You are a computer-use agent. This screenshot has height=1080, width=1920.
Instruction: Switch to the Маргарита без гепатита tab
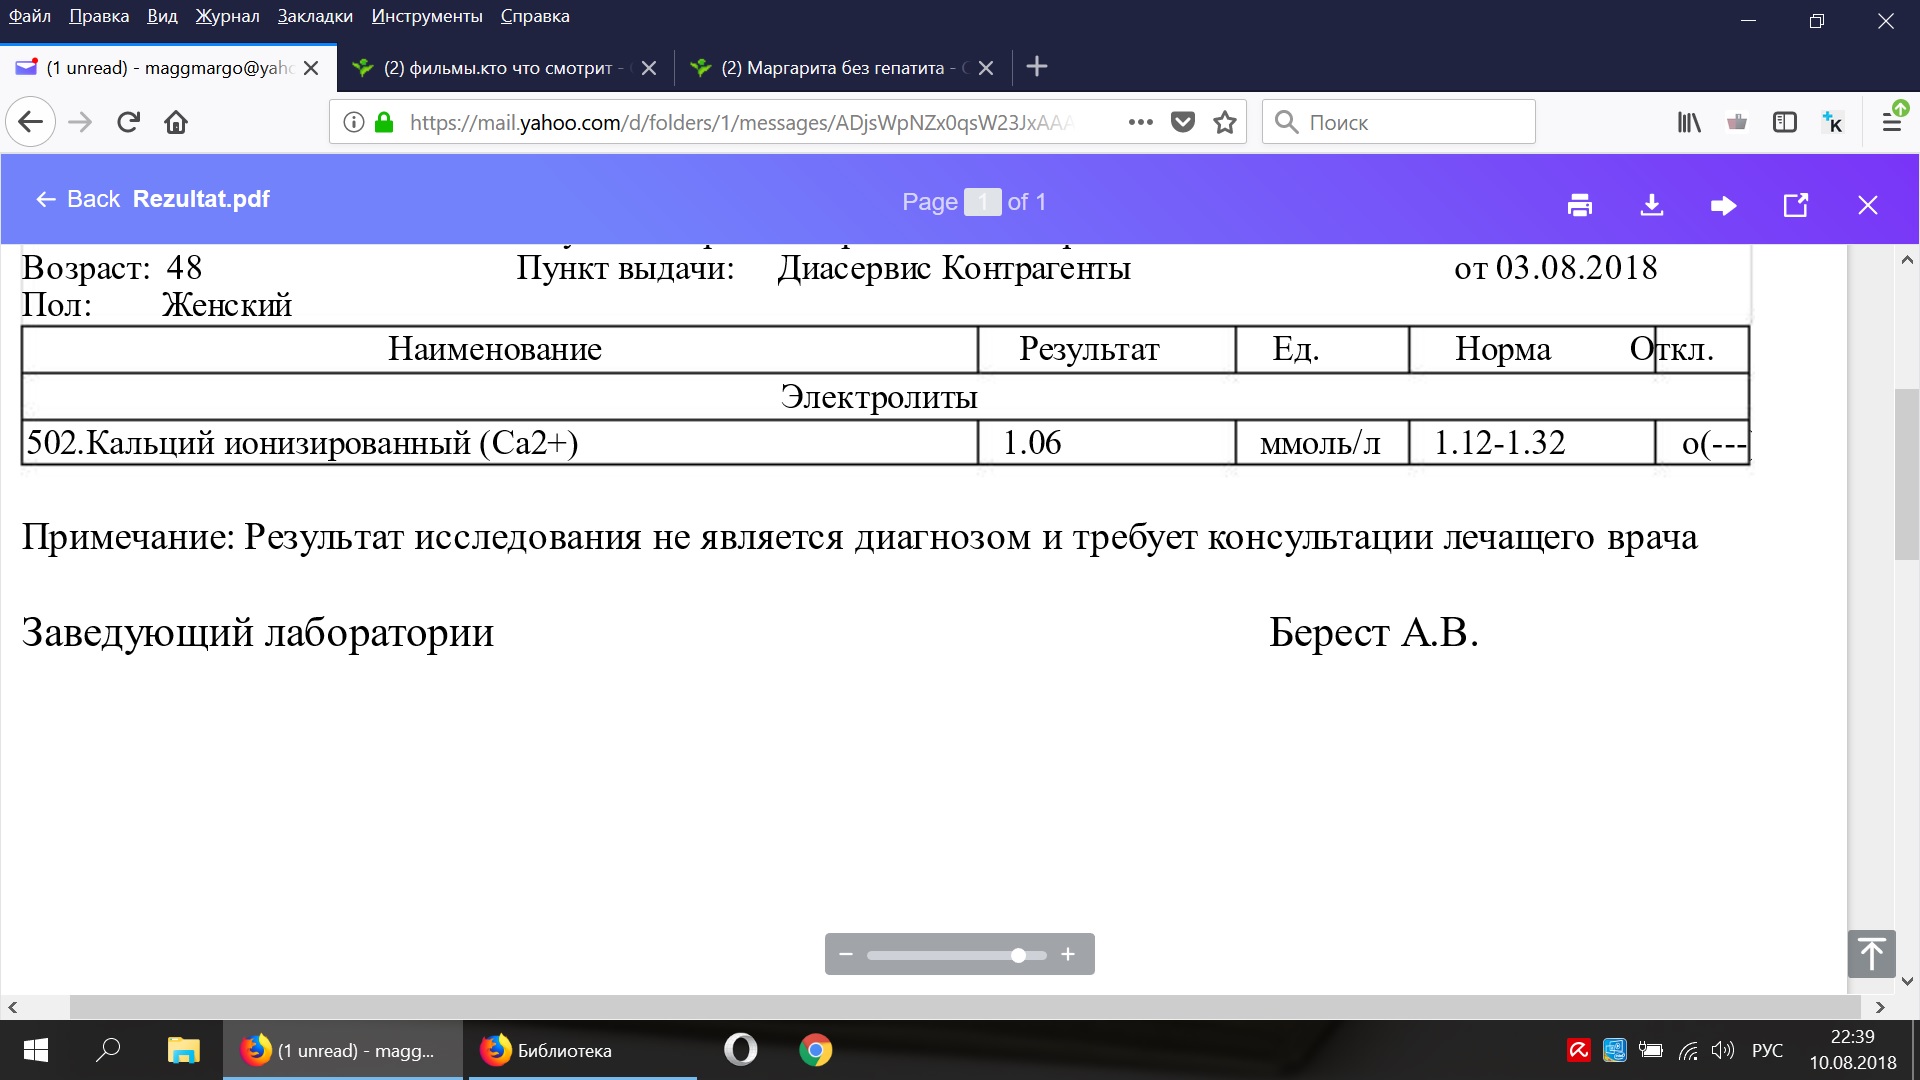pyautogui.click(x=832, y=68)
